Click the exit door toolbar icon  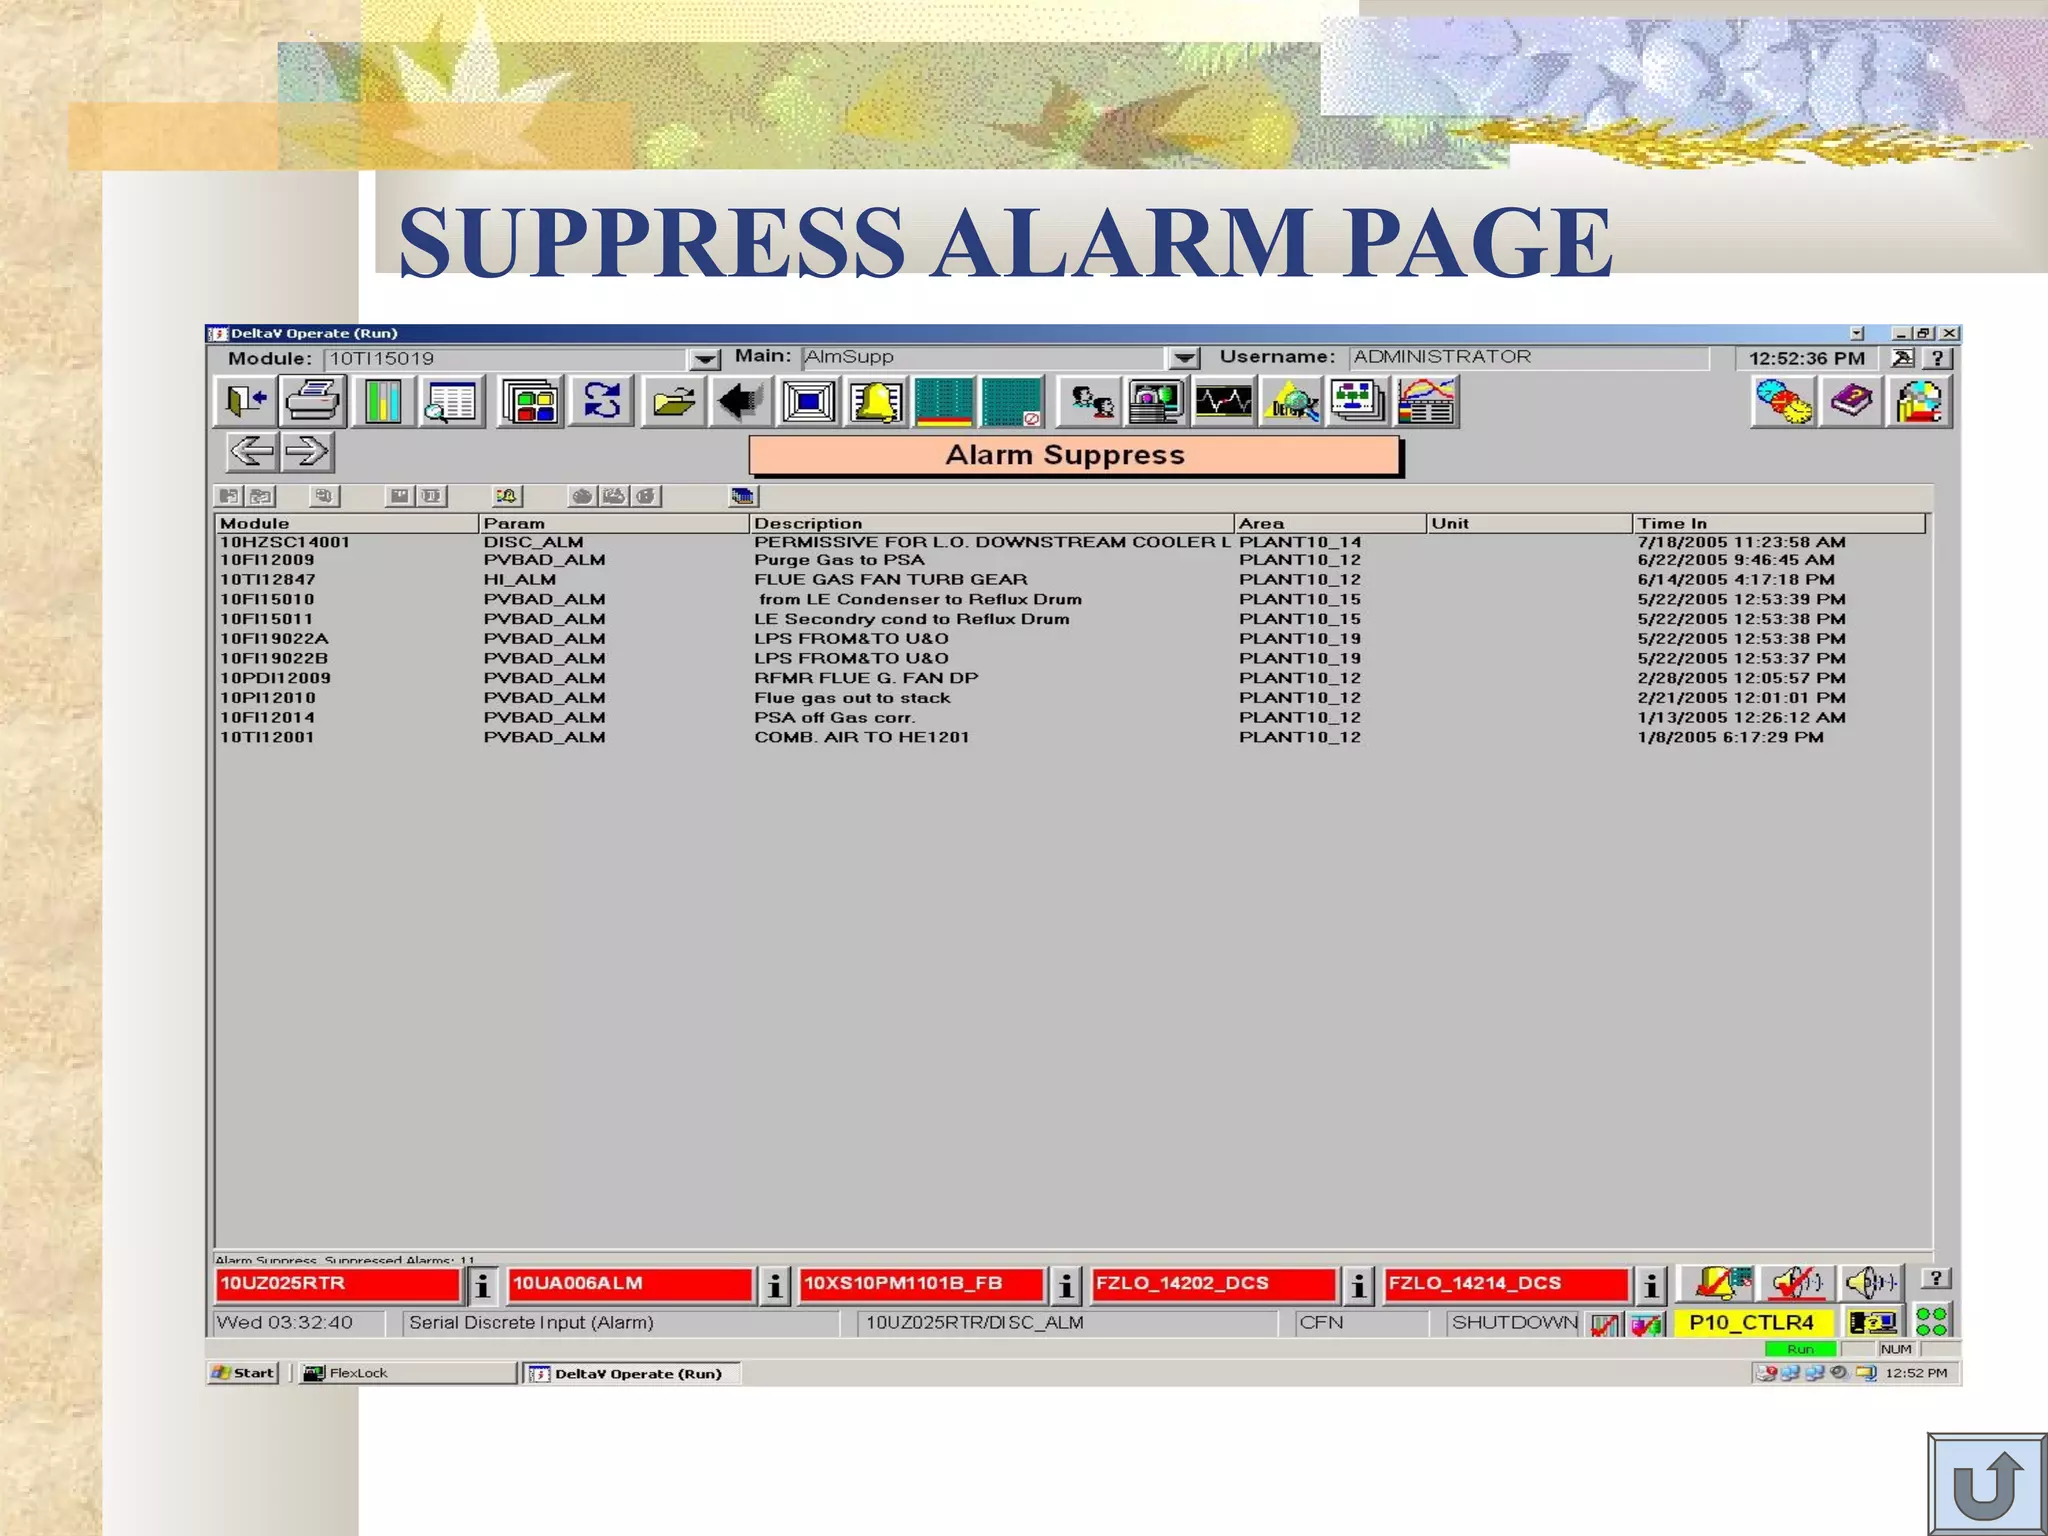pyautogui.click(x=245, y=402)
